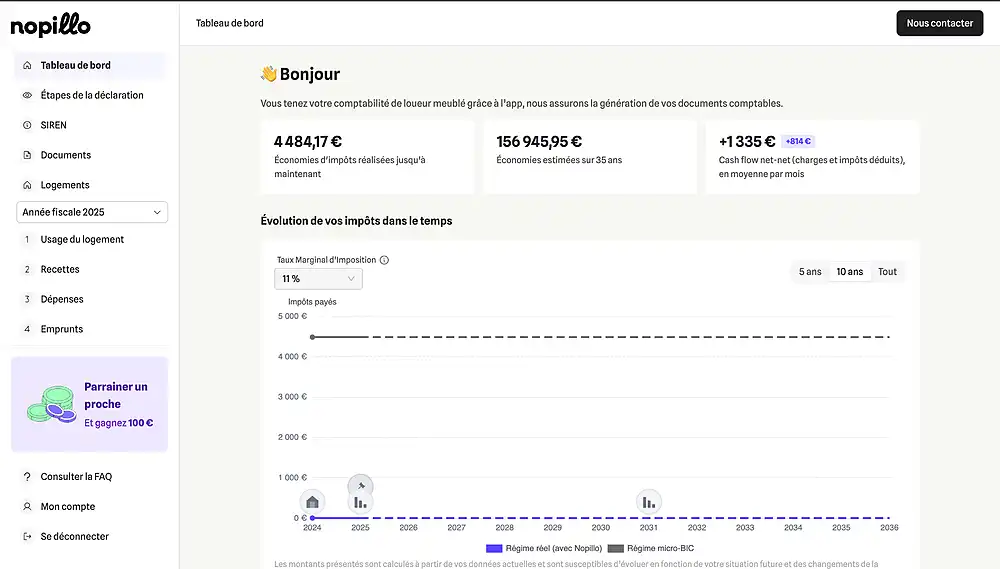Click the info icon next to Taux Marginal d'Imposition
Viewport: 1000px width, 569px height.
pyautogui.click(x=385, y=260)
